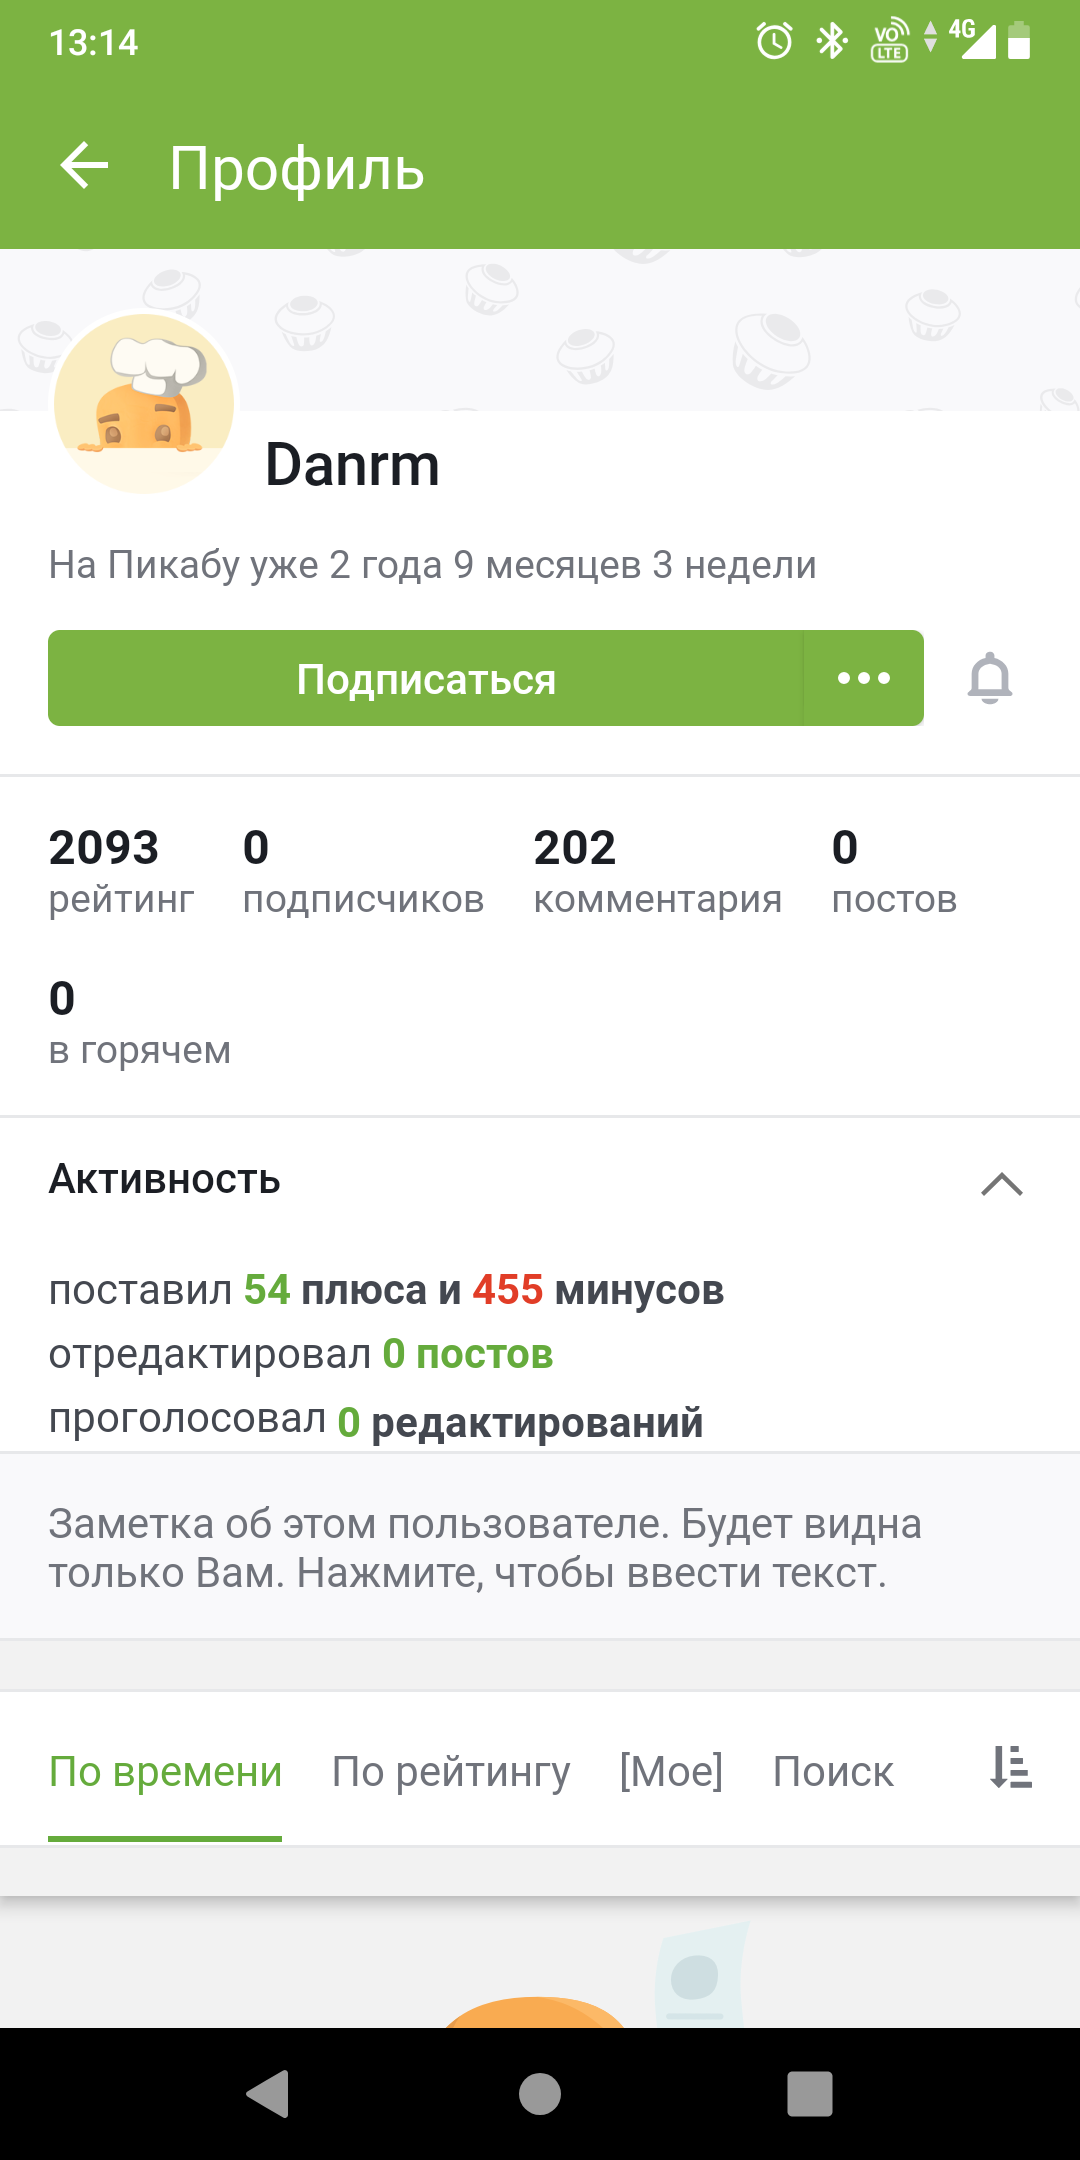Image resolution: width=1080 pixels, height=2160 pixels.
Task: Tap the 2093 рейтинг stat
Action: 121,871
